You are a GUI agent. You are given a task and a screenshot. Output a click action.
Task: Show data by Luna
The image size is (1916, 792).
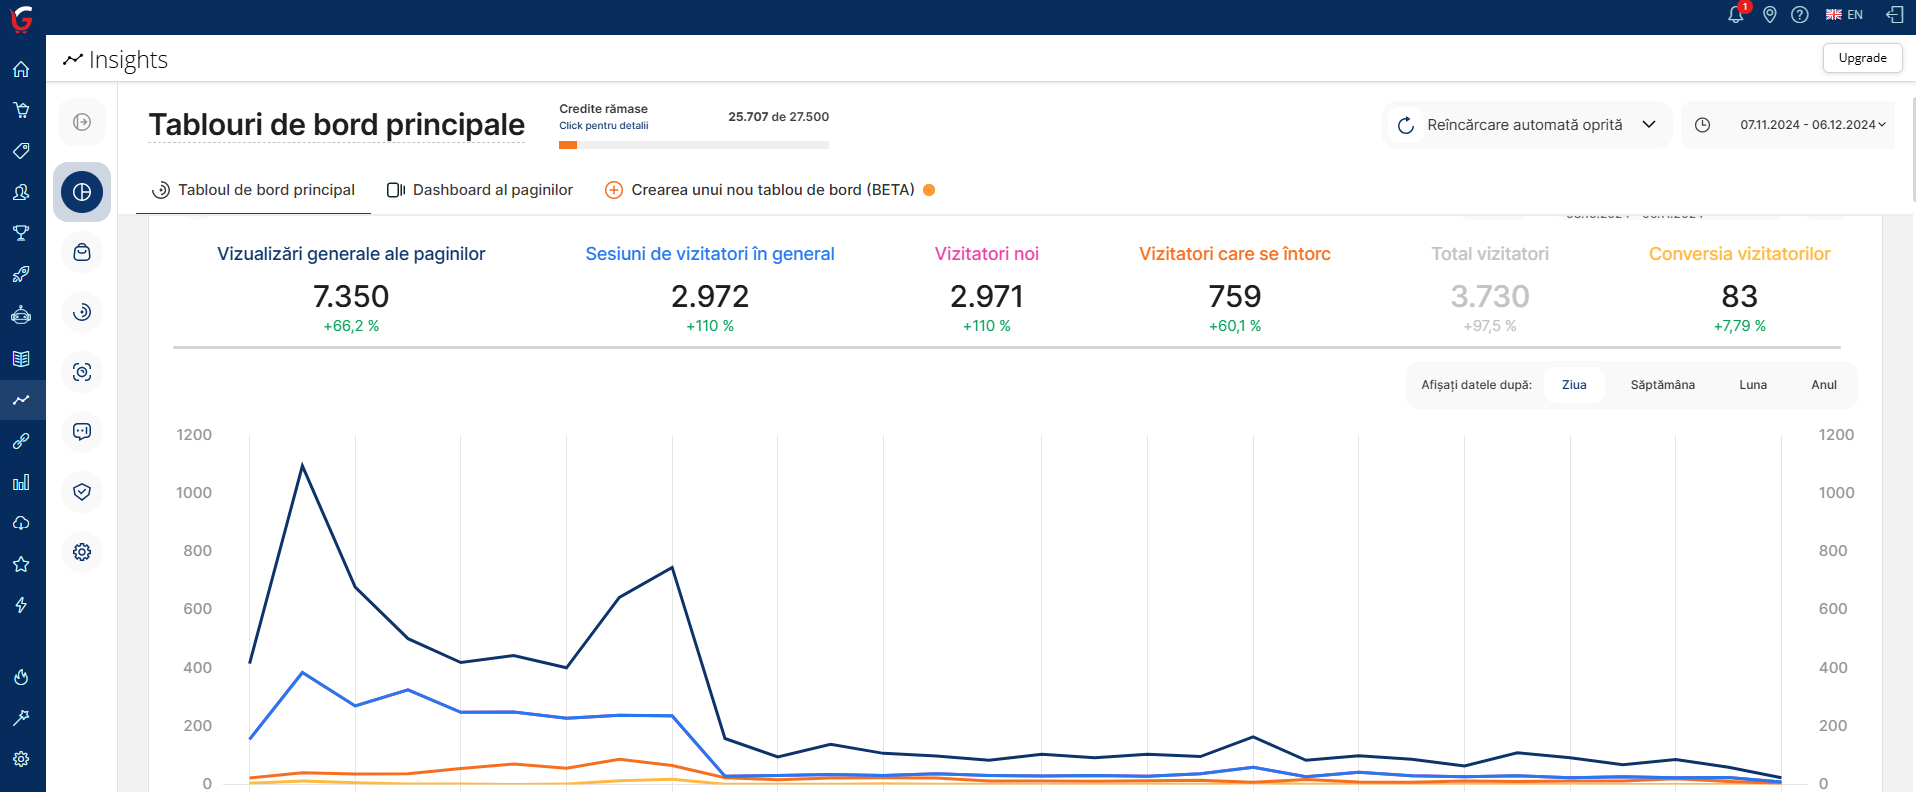click(1753, 385)
